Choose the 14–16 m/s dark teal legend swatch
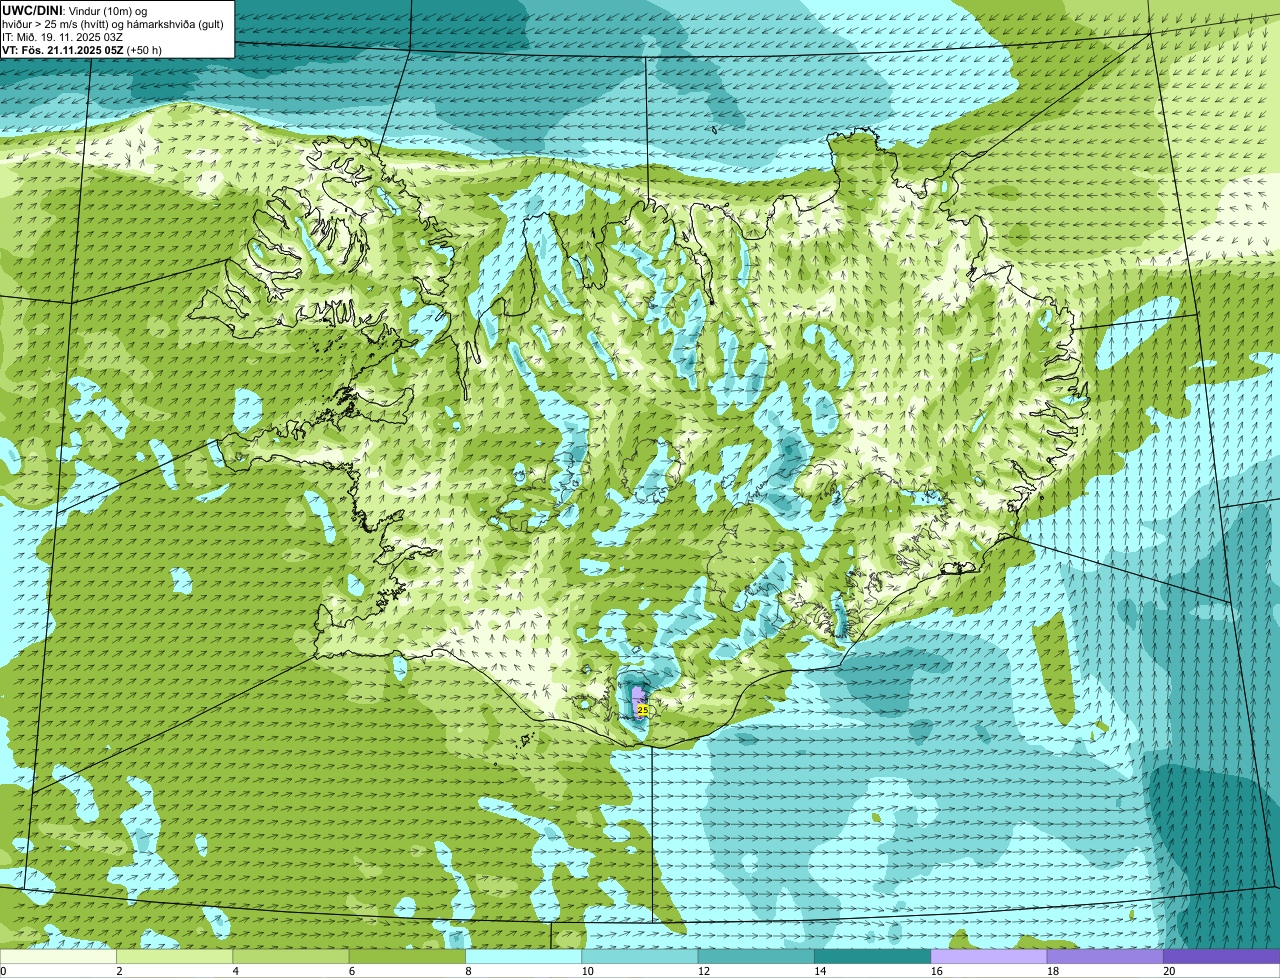This screenshot has height=978, width=1280. coord(873,957)
